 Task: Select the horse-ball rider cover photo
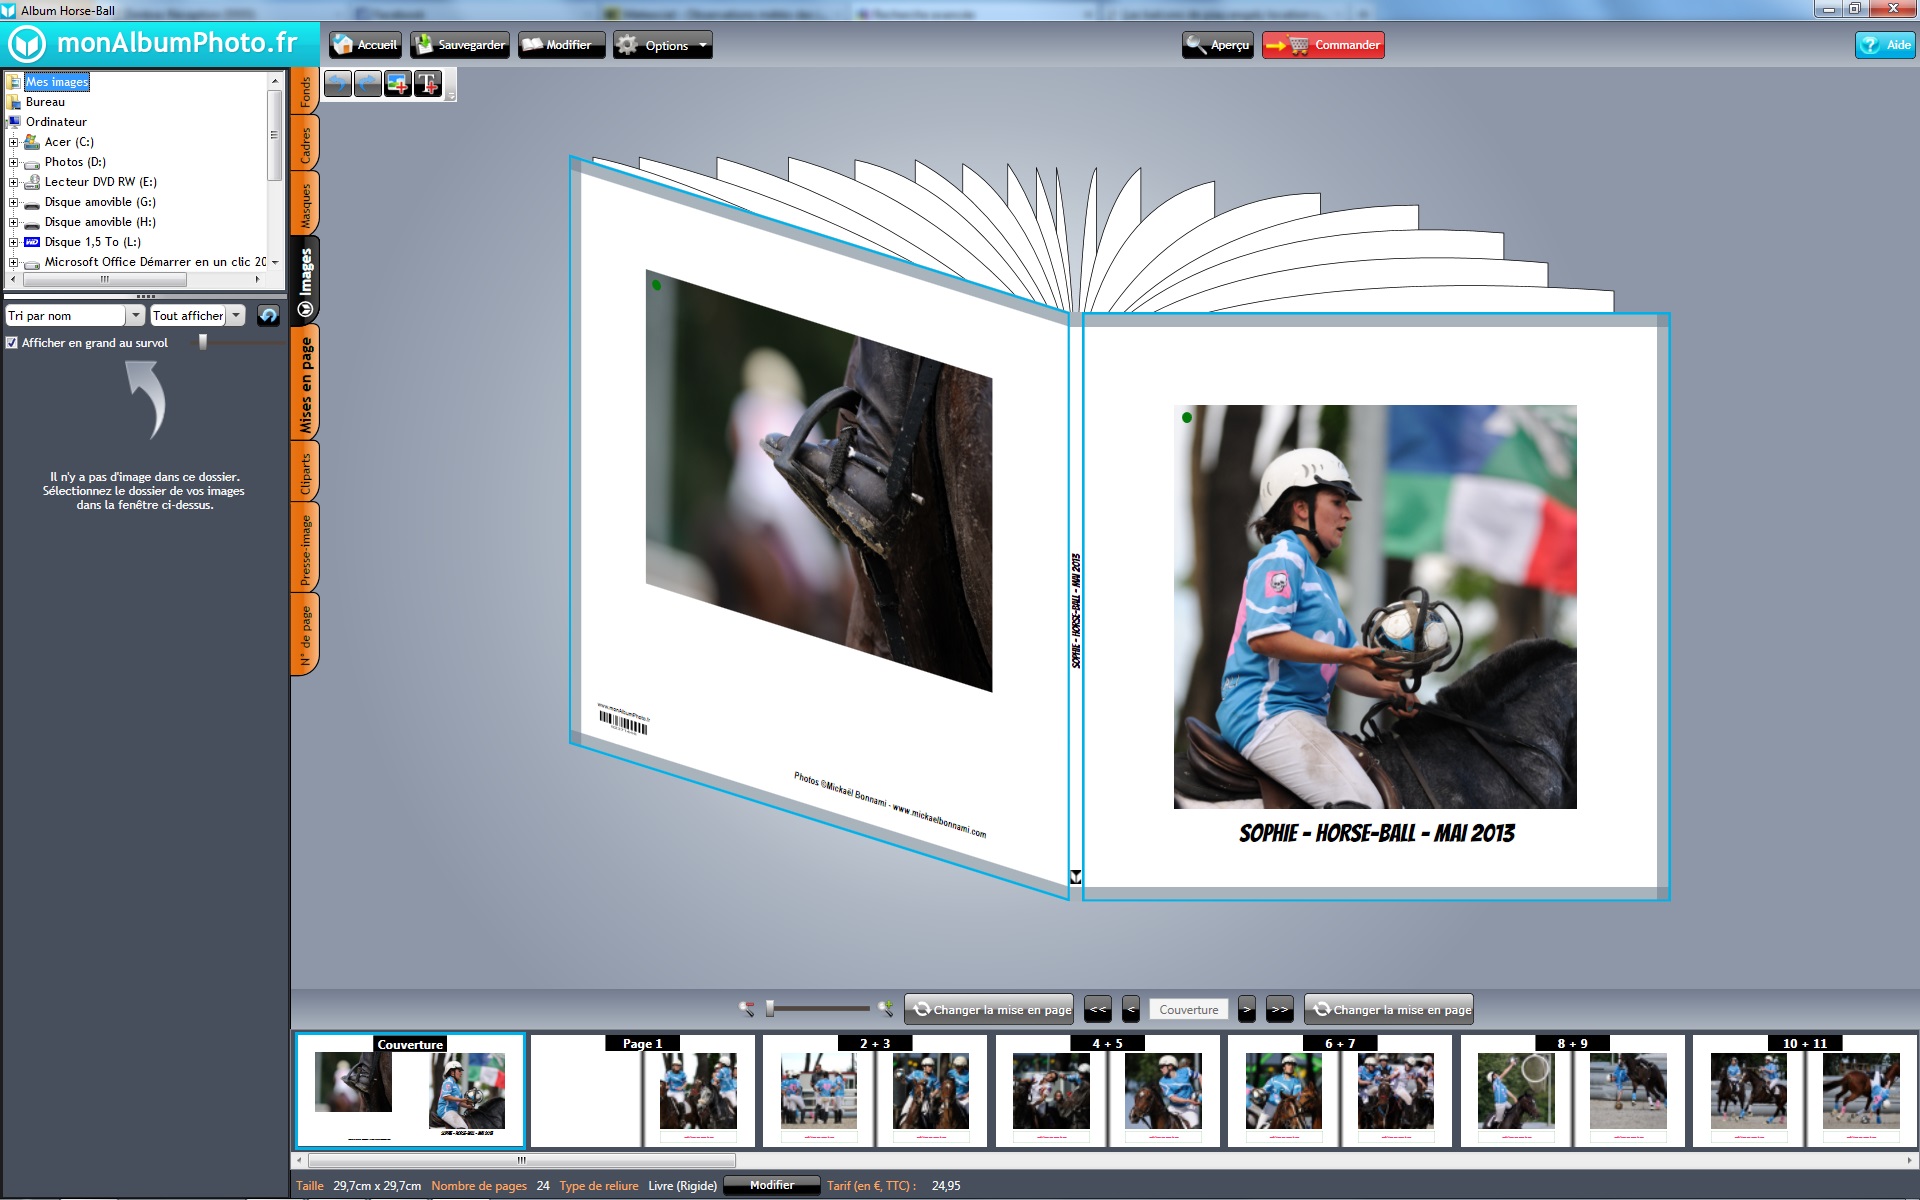tap(1375, 607)
